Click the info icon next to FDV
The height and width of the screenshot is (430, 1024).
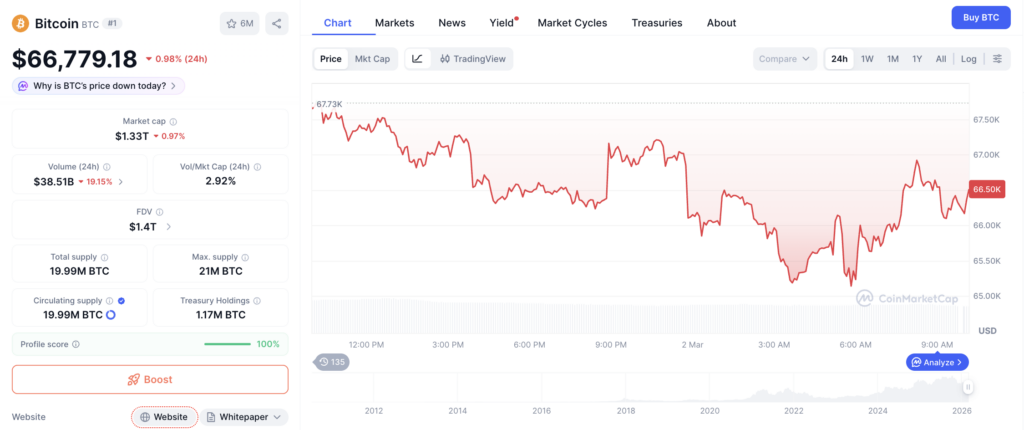coord(160,212)
